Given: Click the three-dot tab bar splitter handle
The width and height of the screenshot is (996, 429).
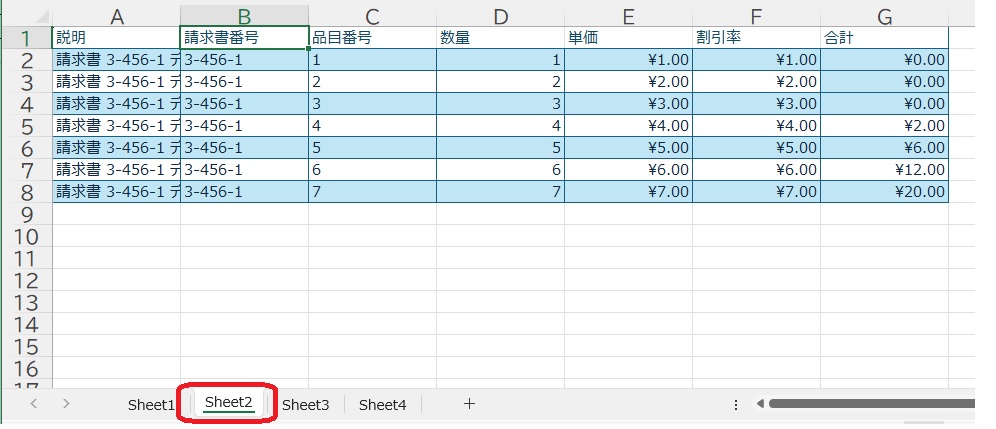Looking at the screenshot, I should point(736,405).
